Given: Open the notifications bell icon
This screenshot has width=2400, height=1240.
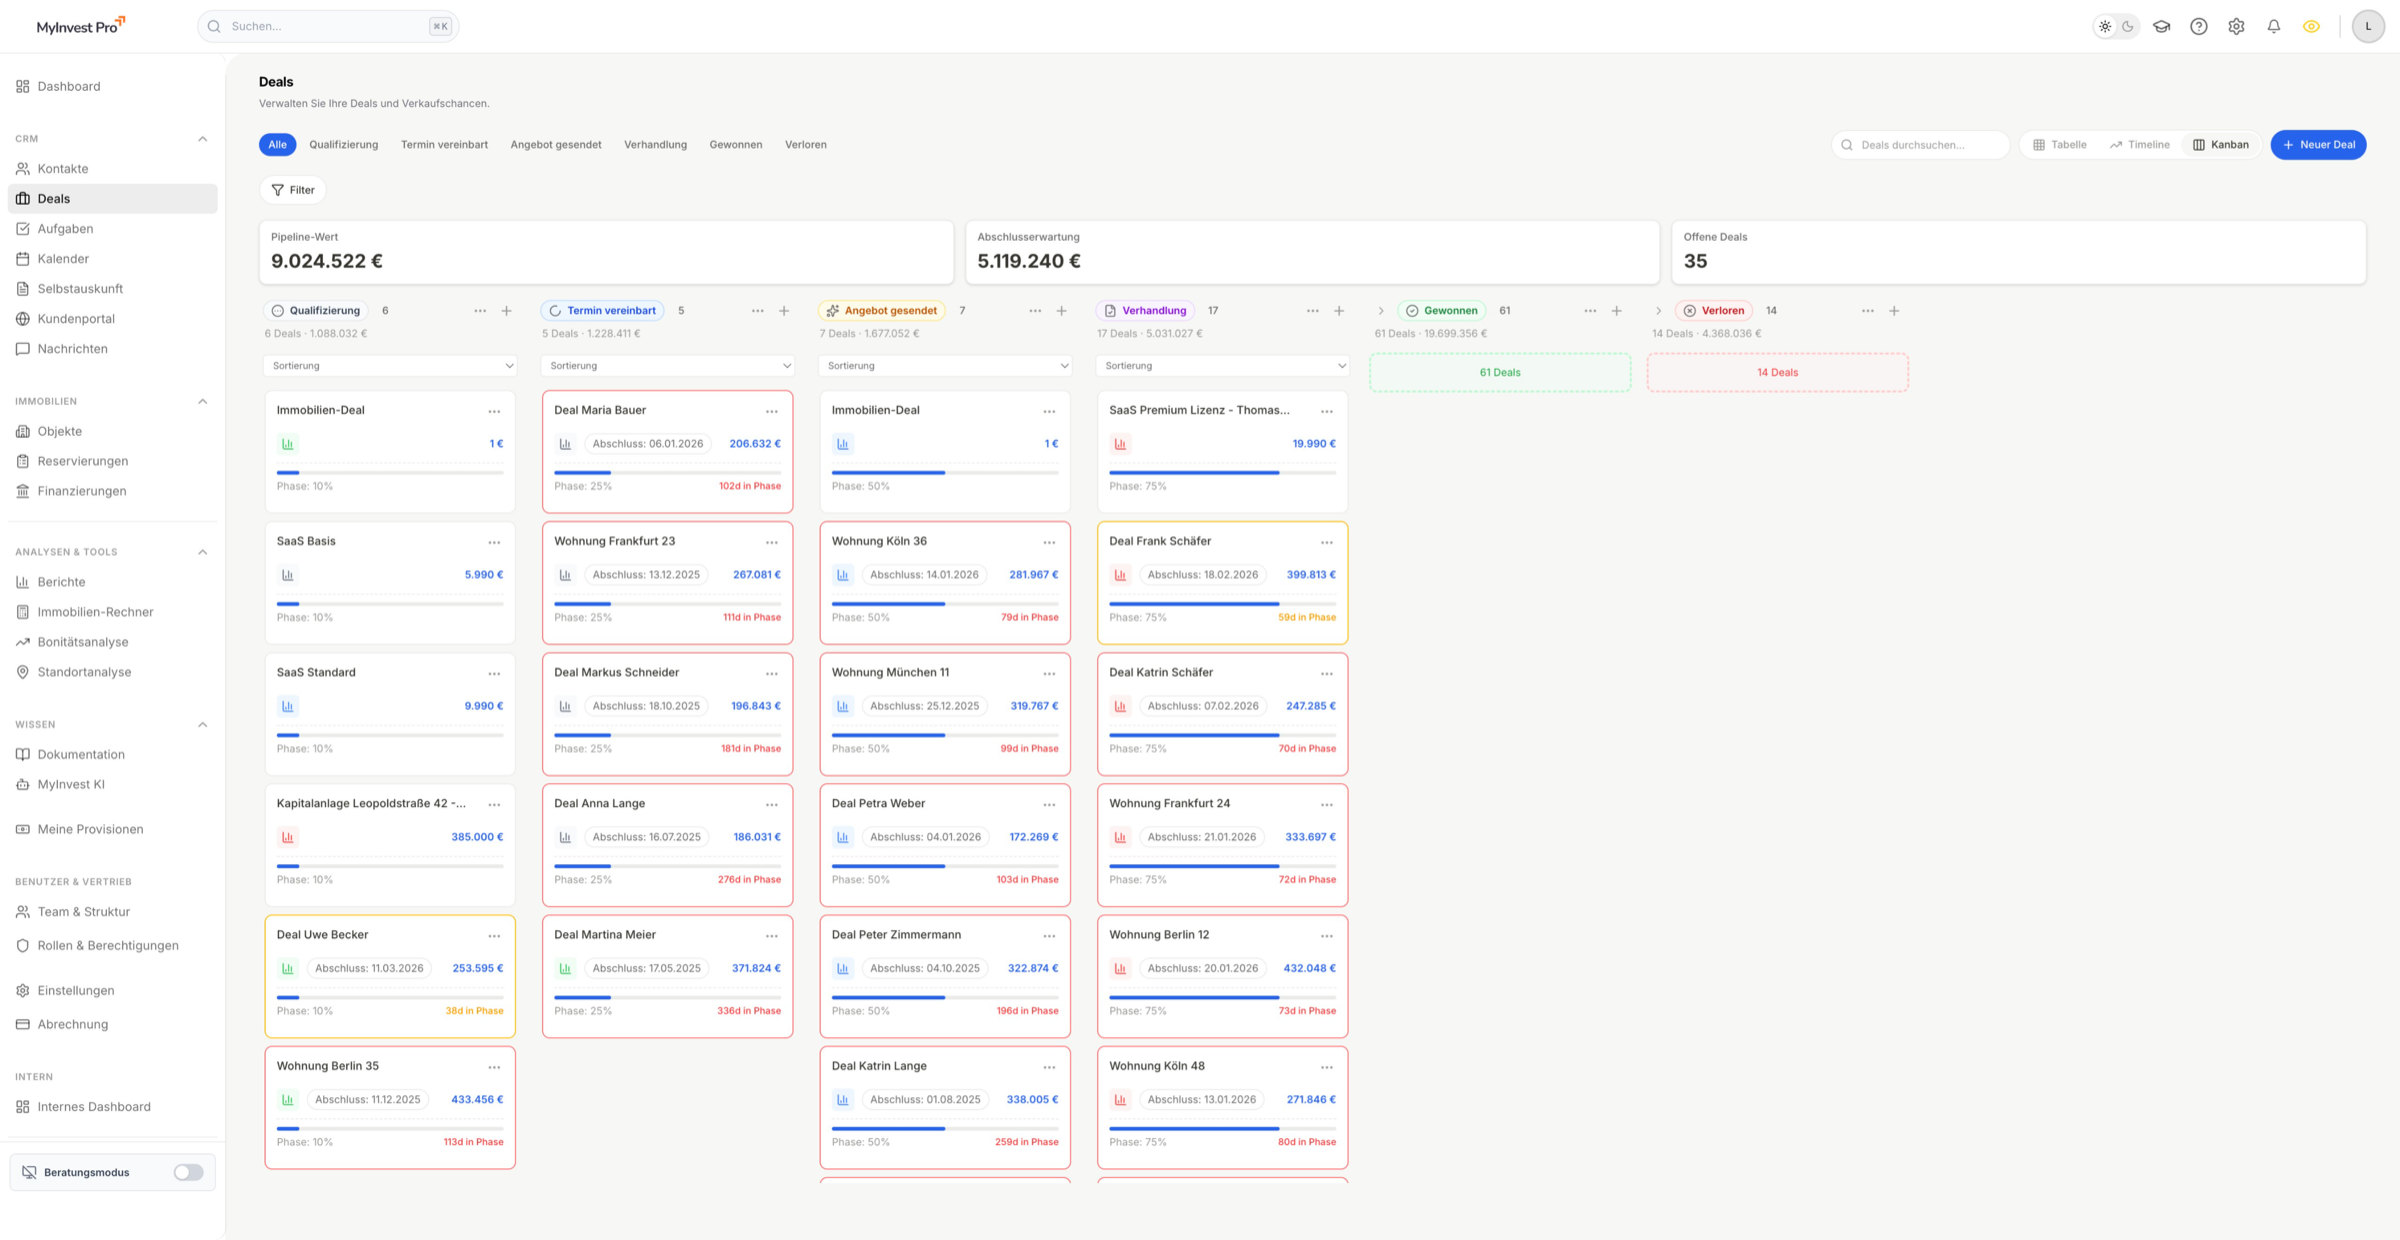Looking at the screenshot, I should tap(2274, 26).
